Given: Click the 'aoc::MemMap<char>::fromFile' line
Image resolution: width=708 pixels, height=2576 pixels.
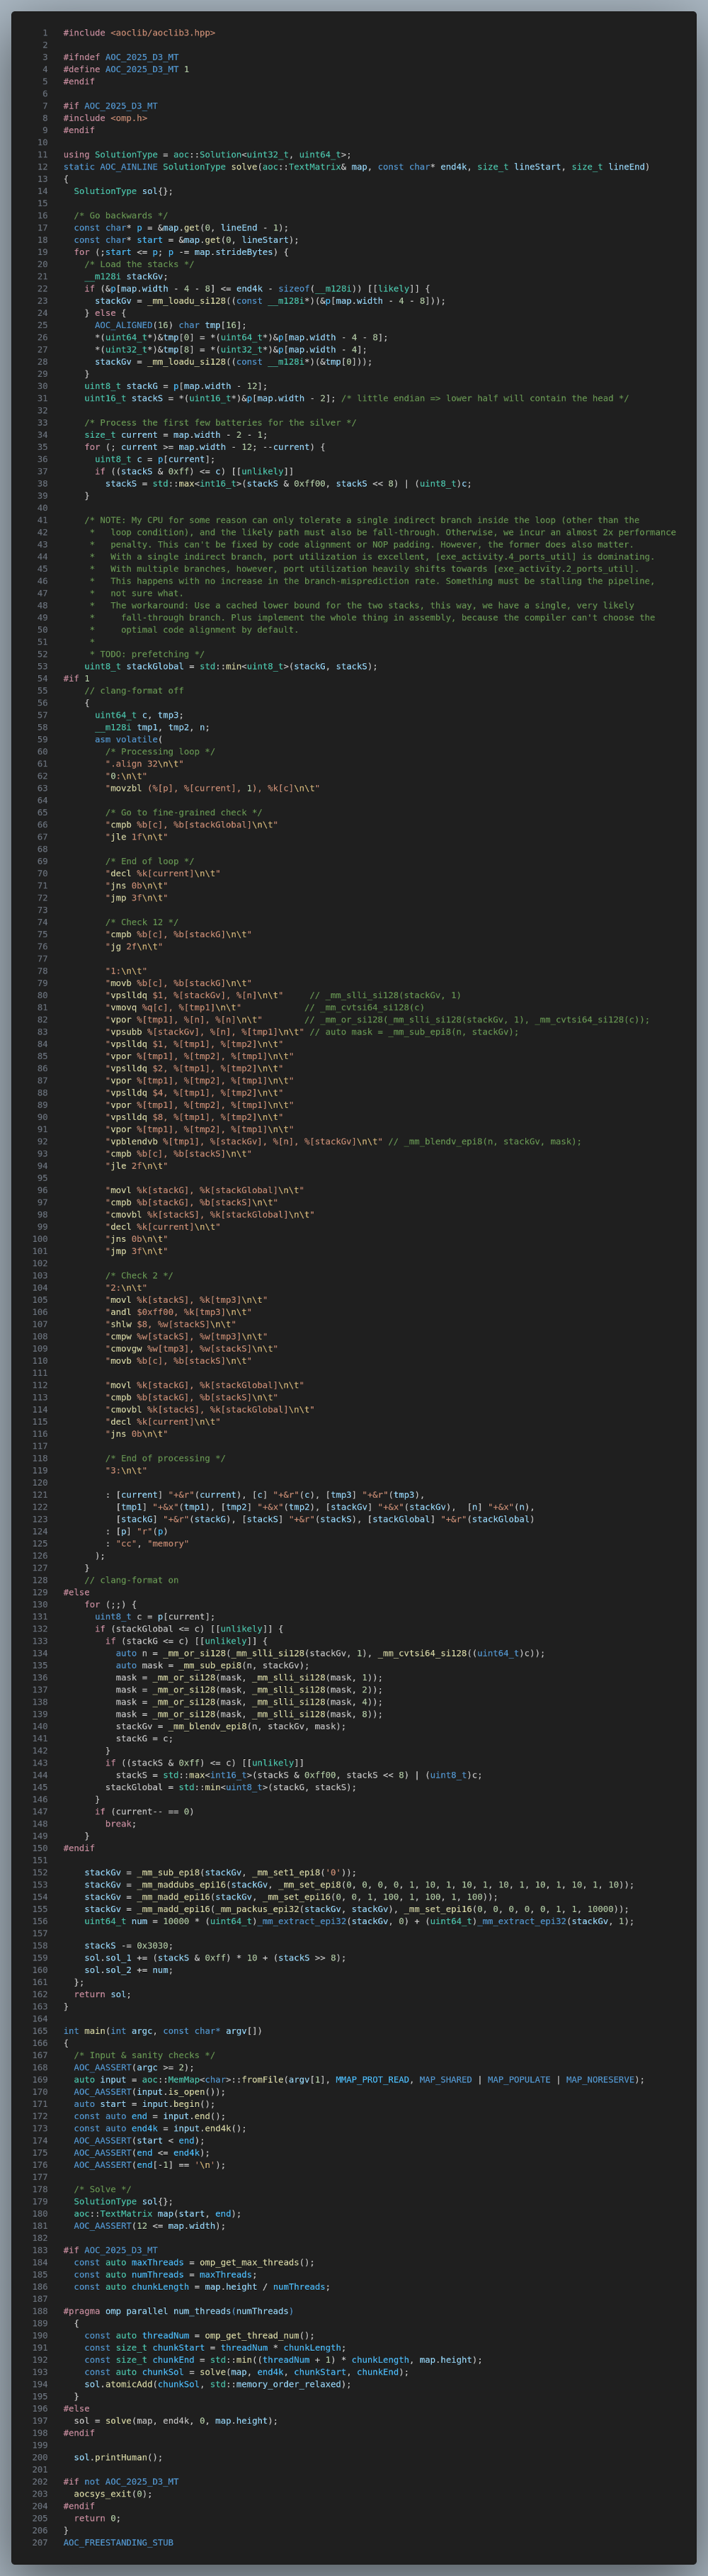Looking at the screenshot, I should click(359, 2079).
